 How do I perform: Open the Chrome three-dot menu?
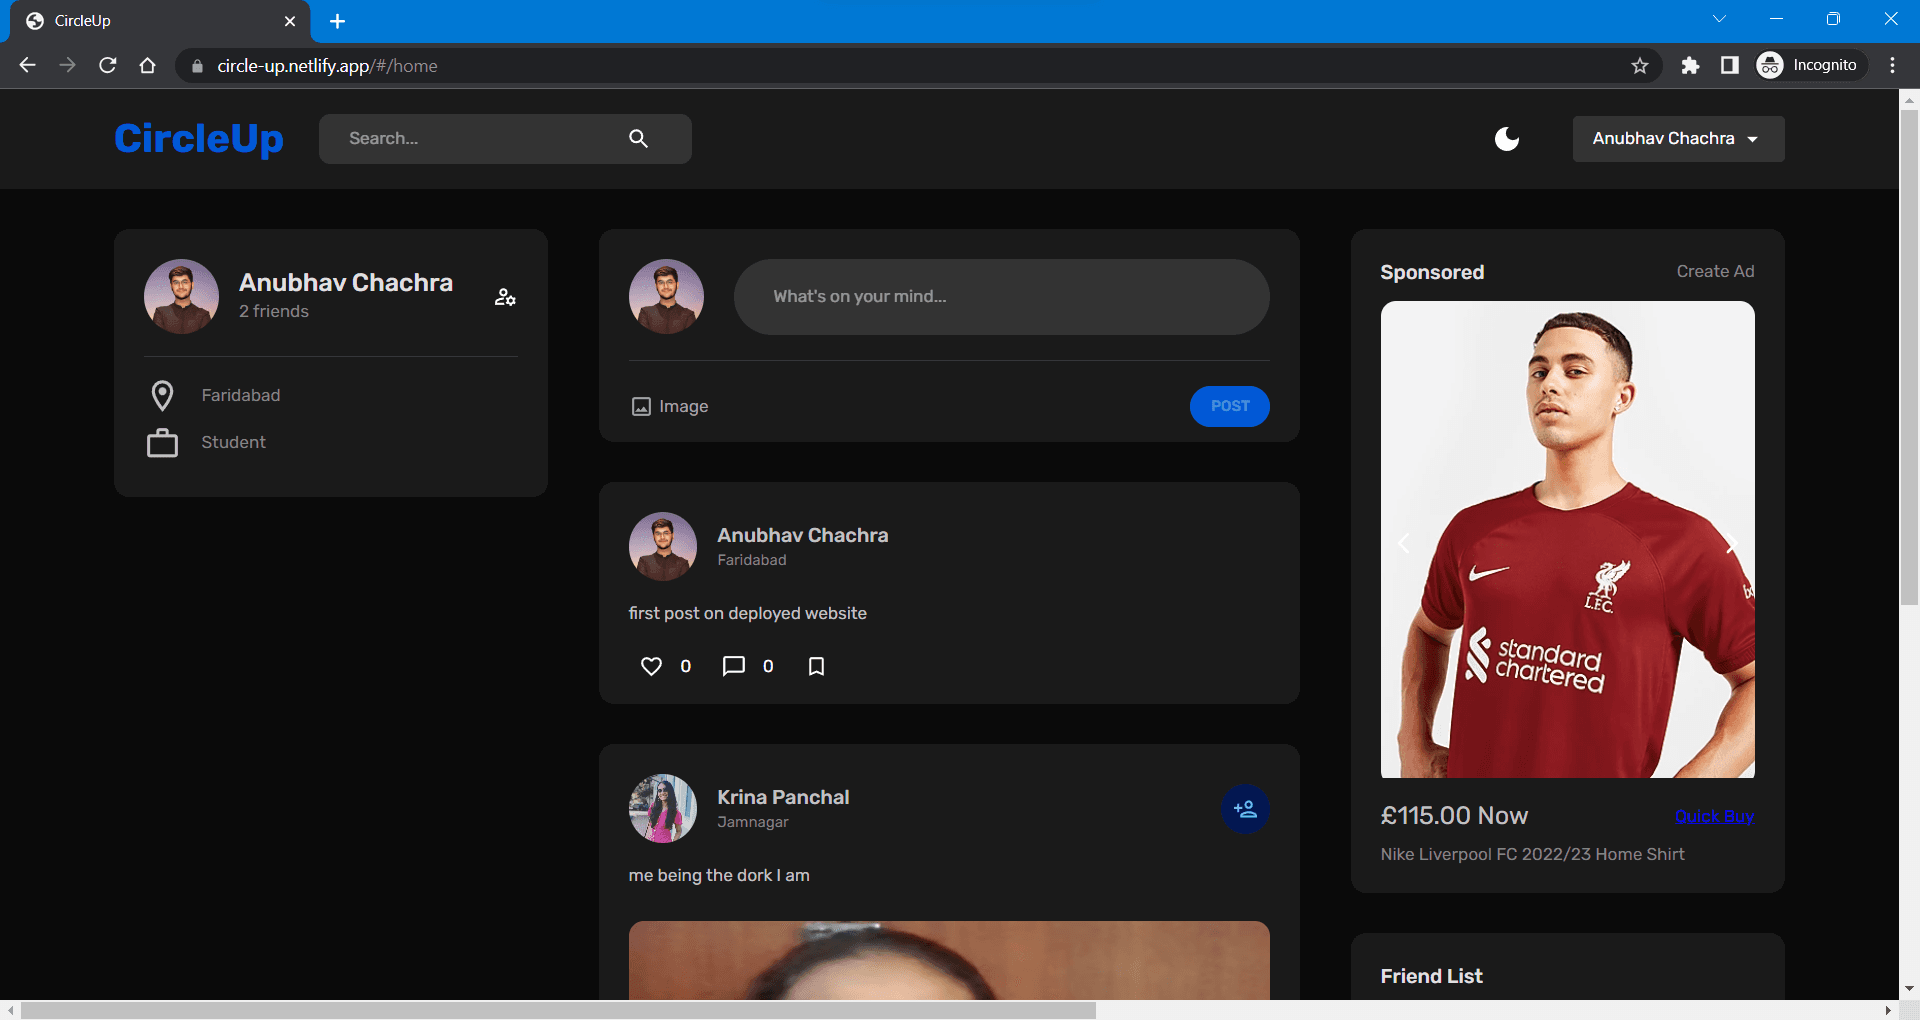pos(1893,65)
